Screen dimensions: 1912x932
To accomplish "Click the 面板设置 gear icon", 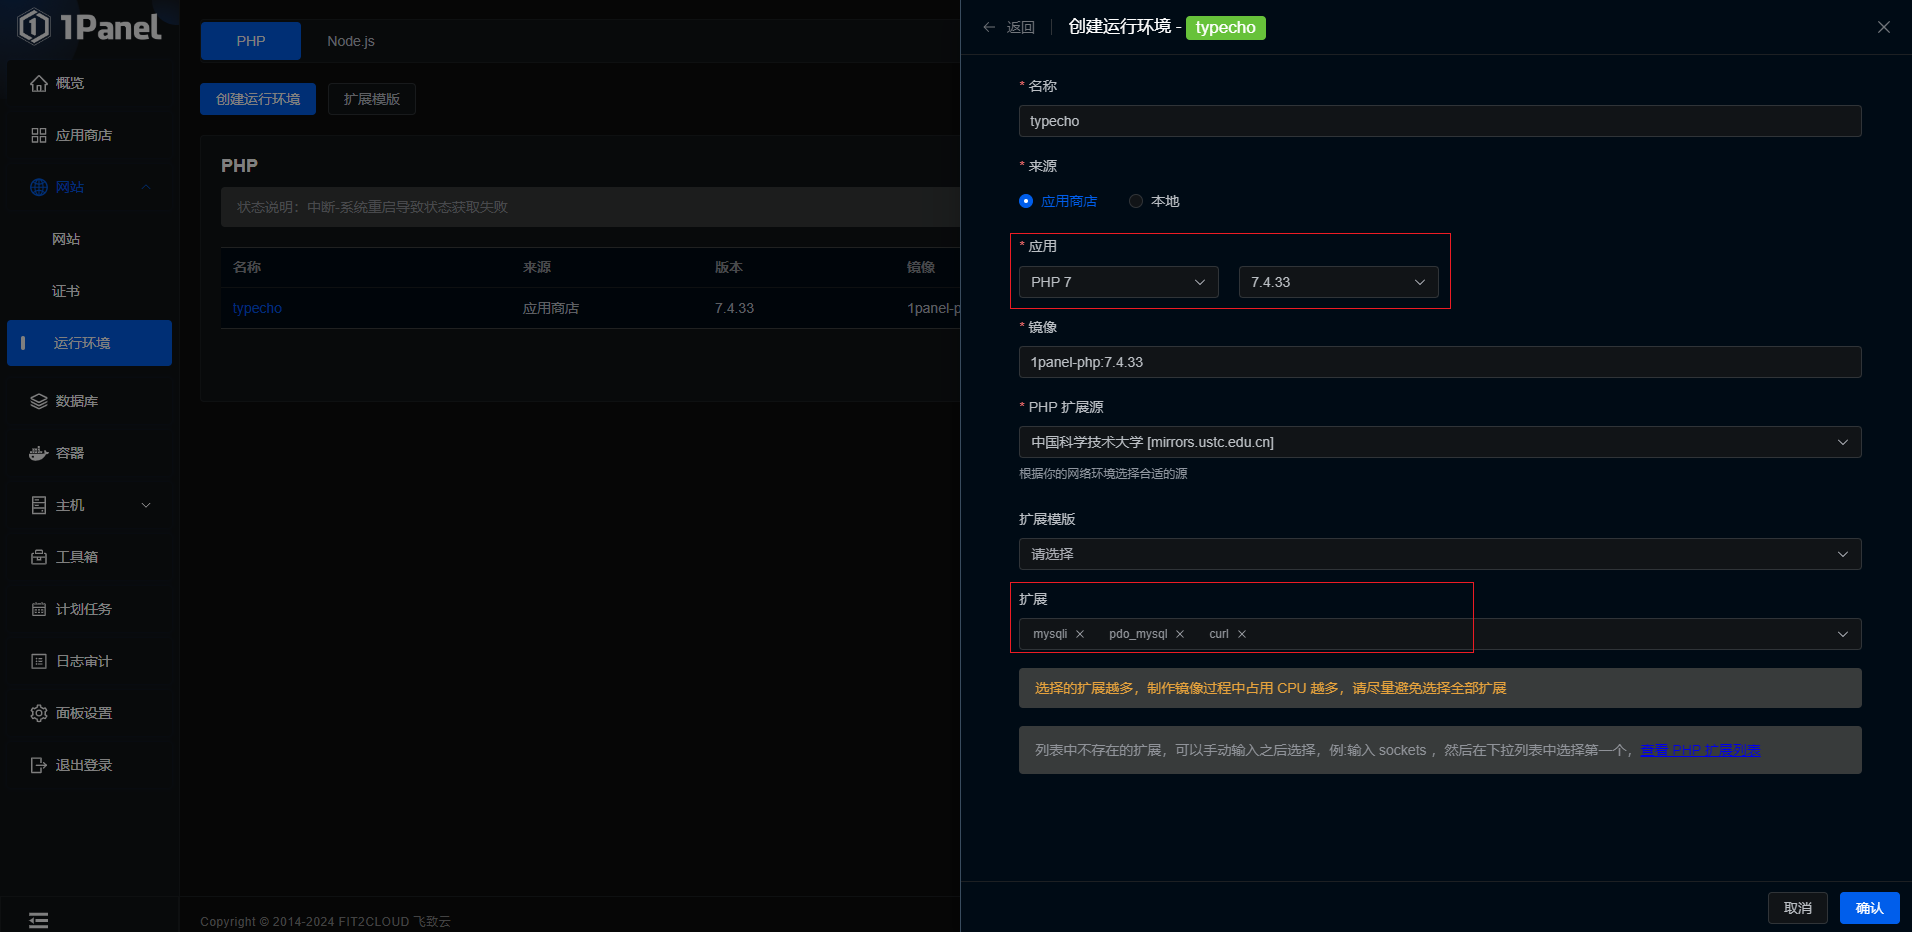I will click(39, 713).
